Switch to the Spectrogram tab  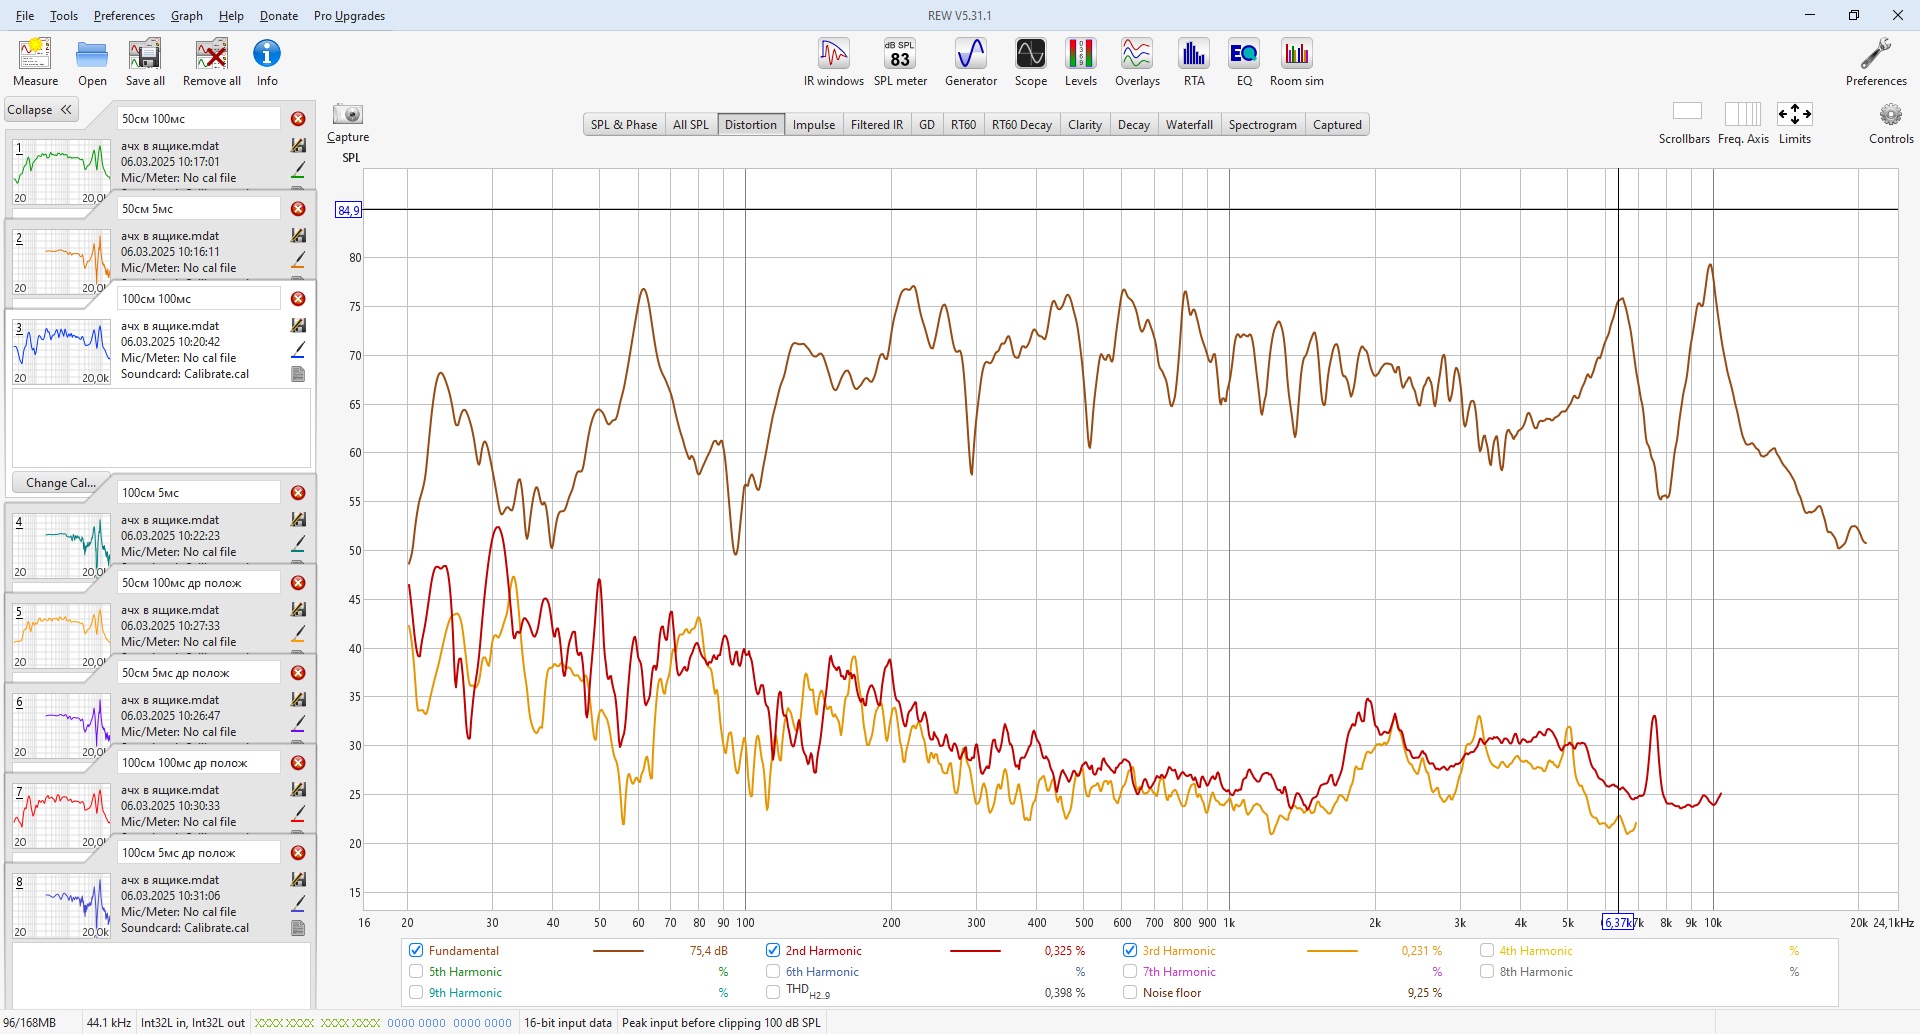point(1263,125)
